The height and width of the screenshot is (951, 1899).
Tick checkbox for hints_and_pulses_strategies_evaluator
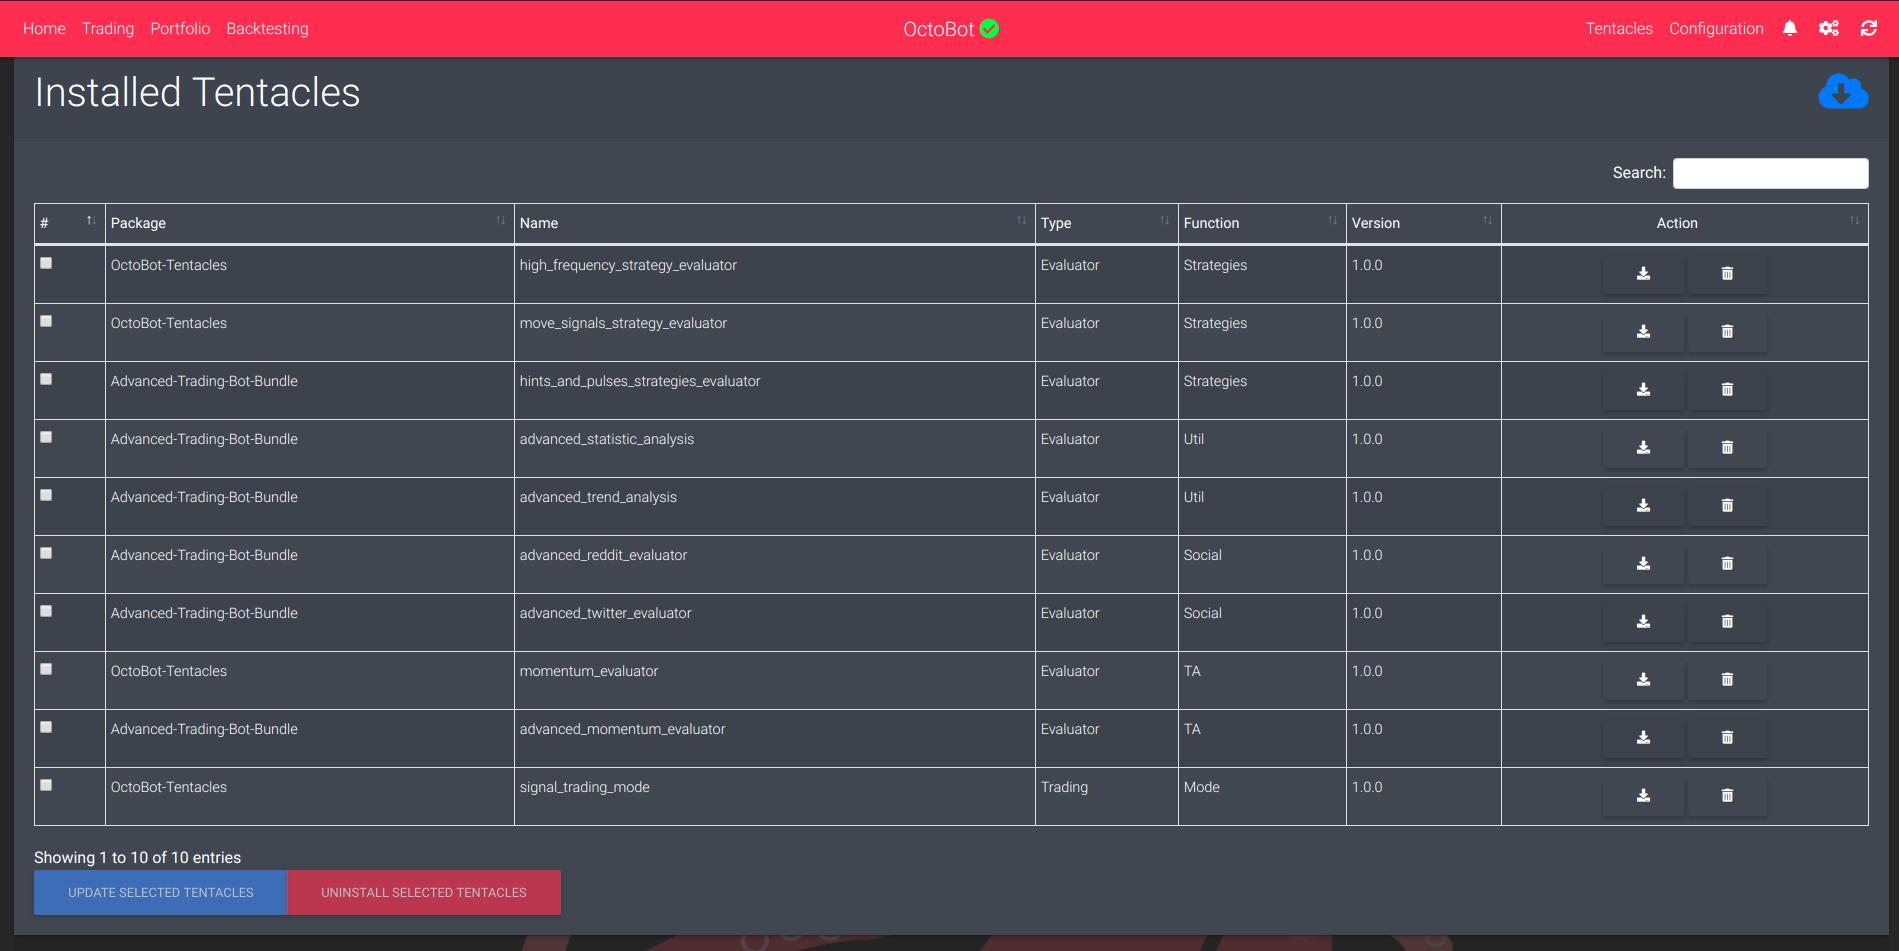click(46, 379)
